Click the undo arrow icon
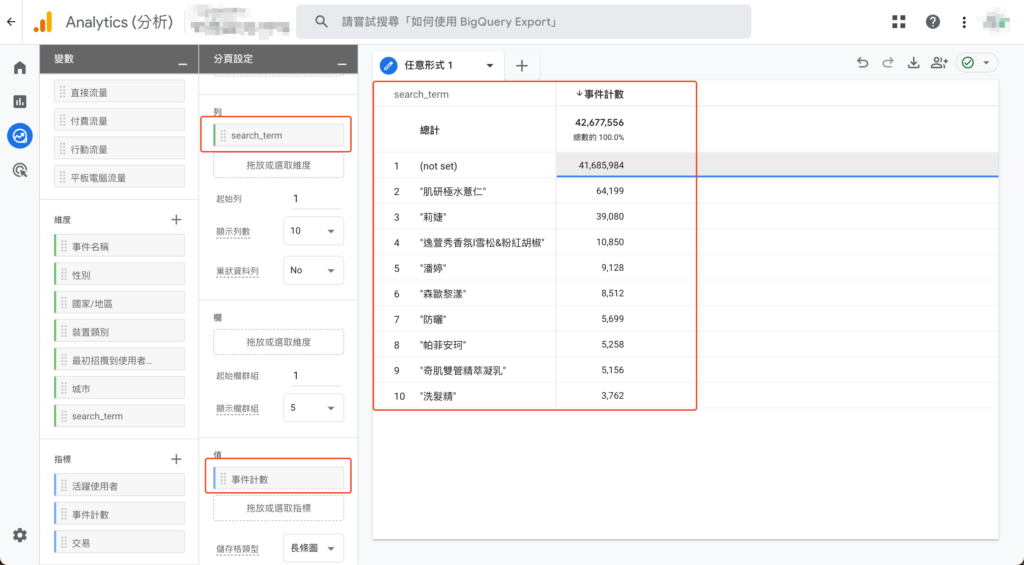The height and width of the screenshot is (565, 1024). point(863,63)
